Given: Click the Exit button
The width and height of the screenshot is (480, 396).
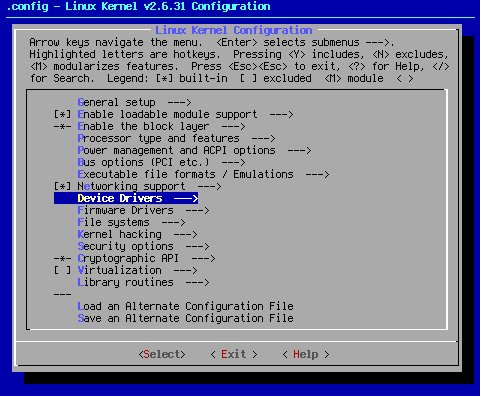Looking at the screenshot, I should (234, 354).
